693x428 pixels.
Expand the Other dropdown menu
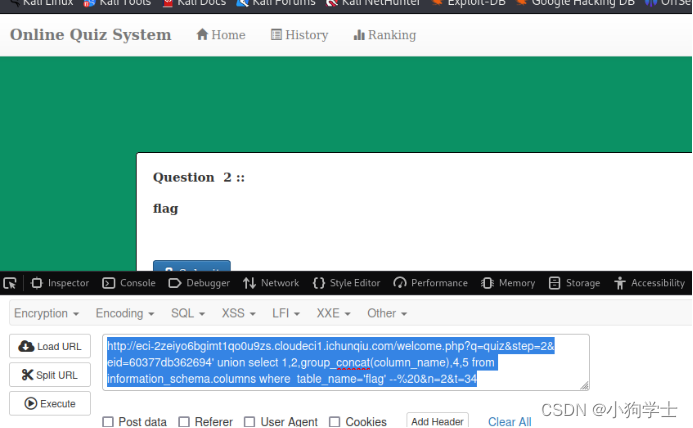coord(387,313)
